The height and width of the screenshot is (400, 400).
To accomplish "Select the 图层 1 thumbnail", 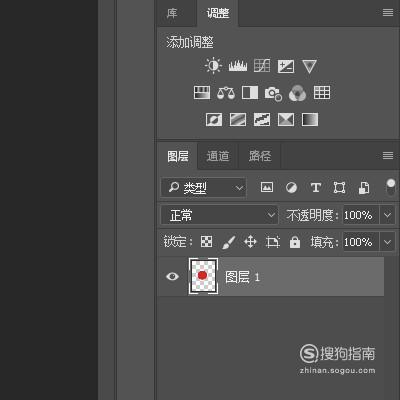I will pyautogui.click(x=203, y=276).
